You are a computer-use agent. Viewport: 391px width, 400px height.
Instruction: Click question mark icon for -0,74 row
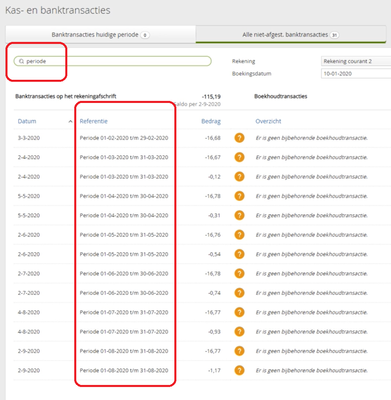[x=239, y=293]
